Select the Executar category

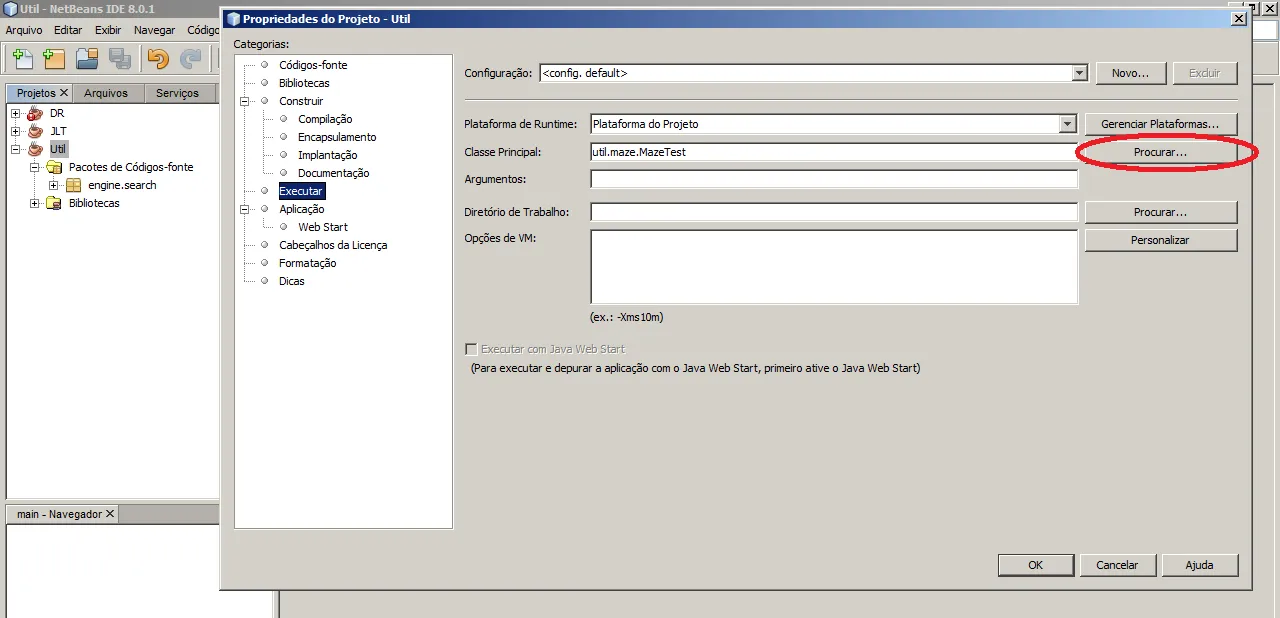(301, 191)
